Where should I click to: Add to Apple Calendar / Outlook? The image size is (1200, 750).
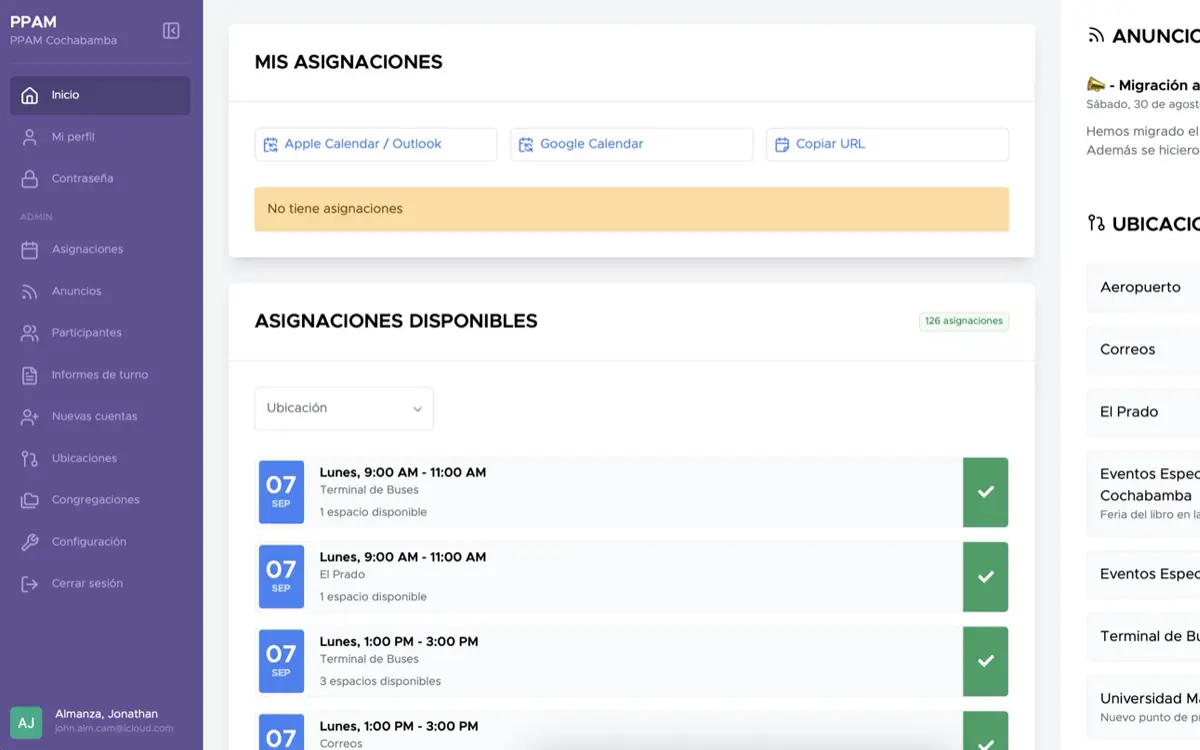click(x=376, y=145)
